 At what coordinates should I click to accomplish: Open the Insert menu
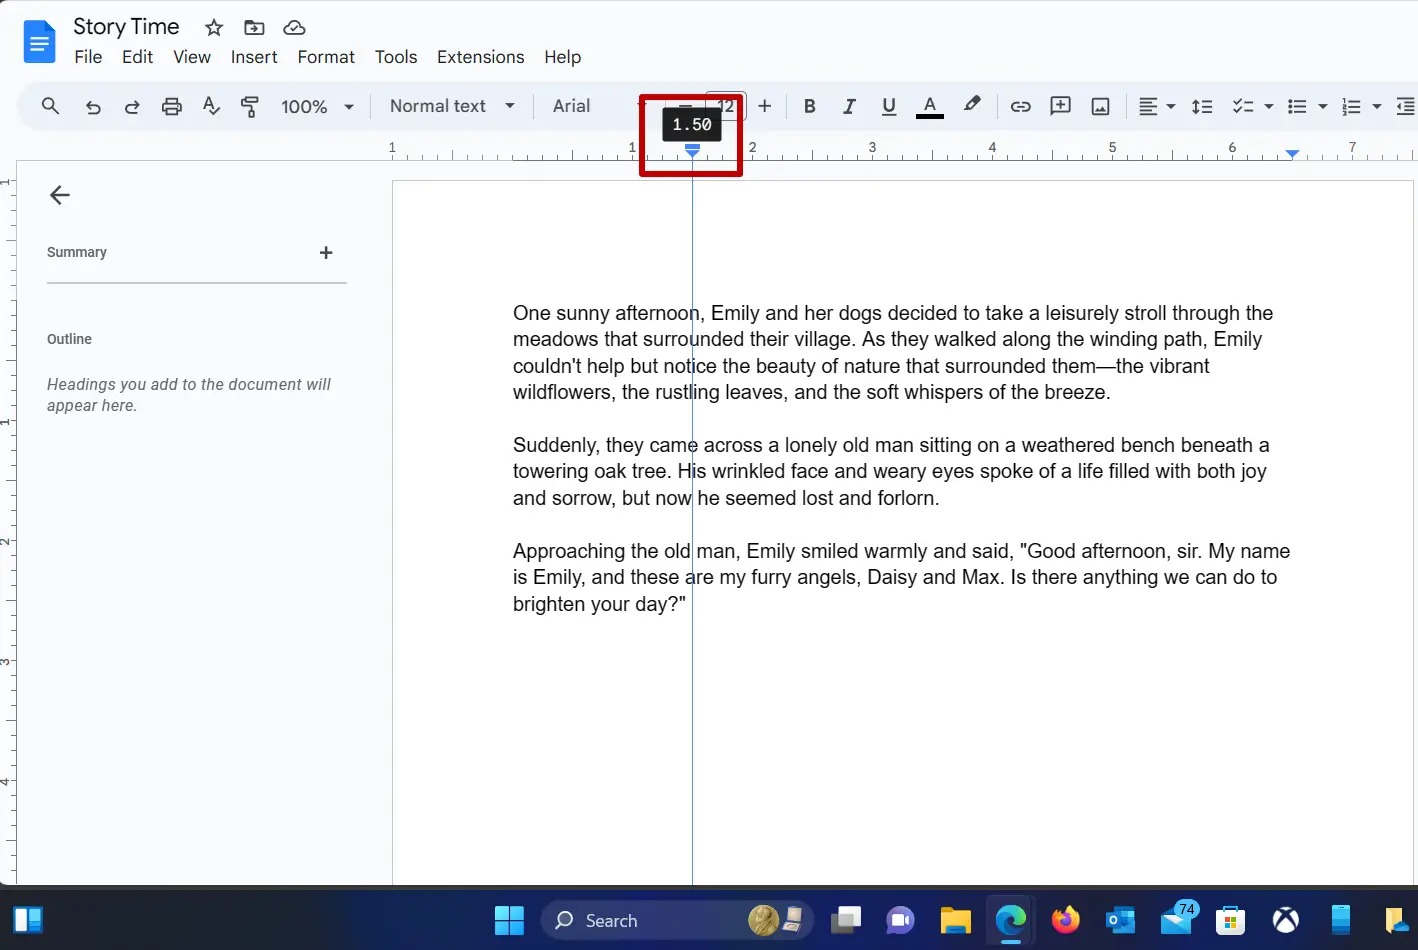click(x=254, y=57)
